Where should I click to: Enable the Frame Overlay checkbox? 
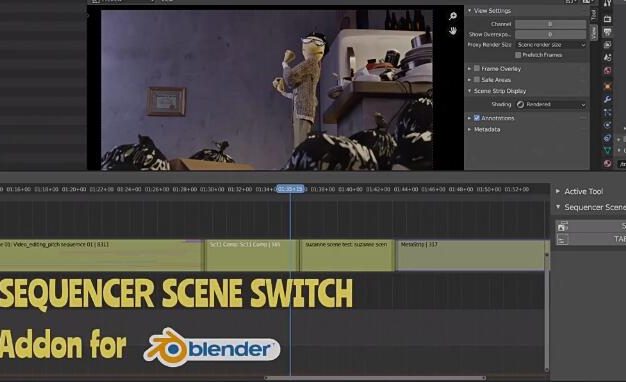tap(477, 68)
